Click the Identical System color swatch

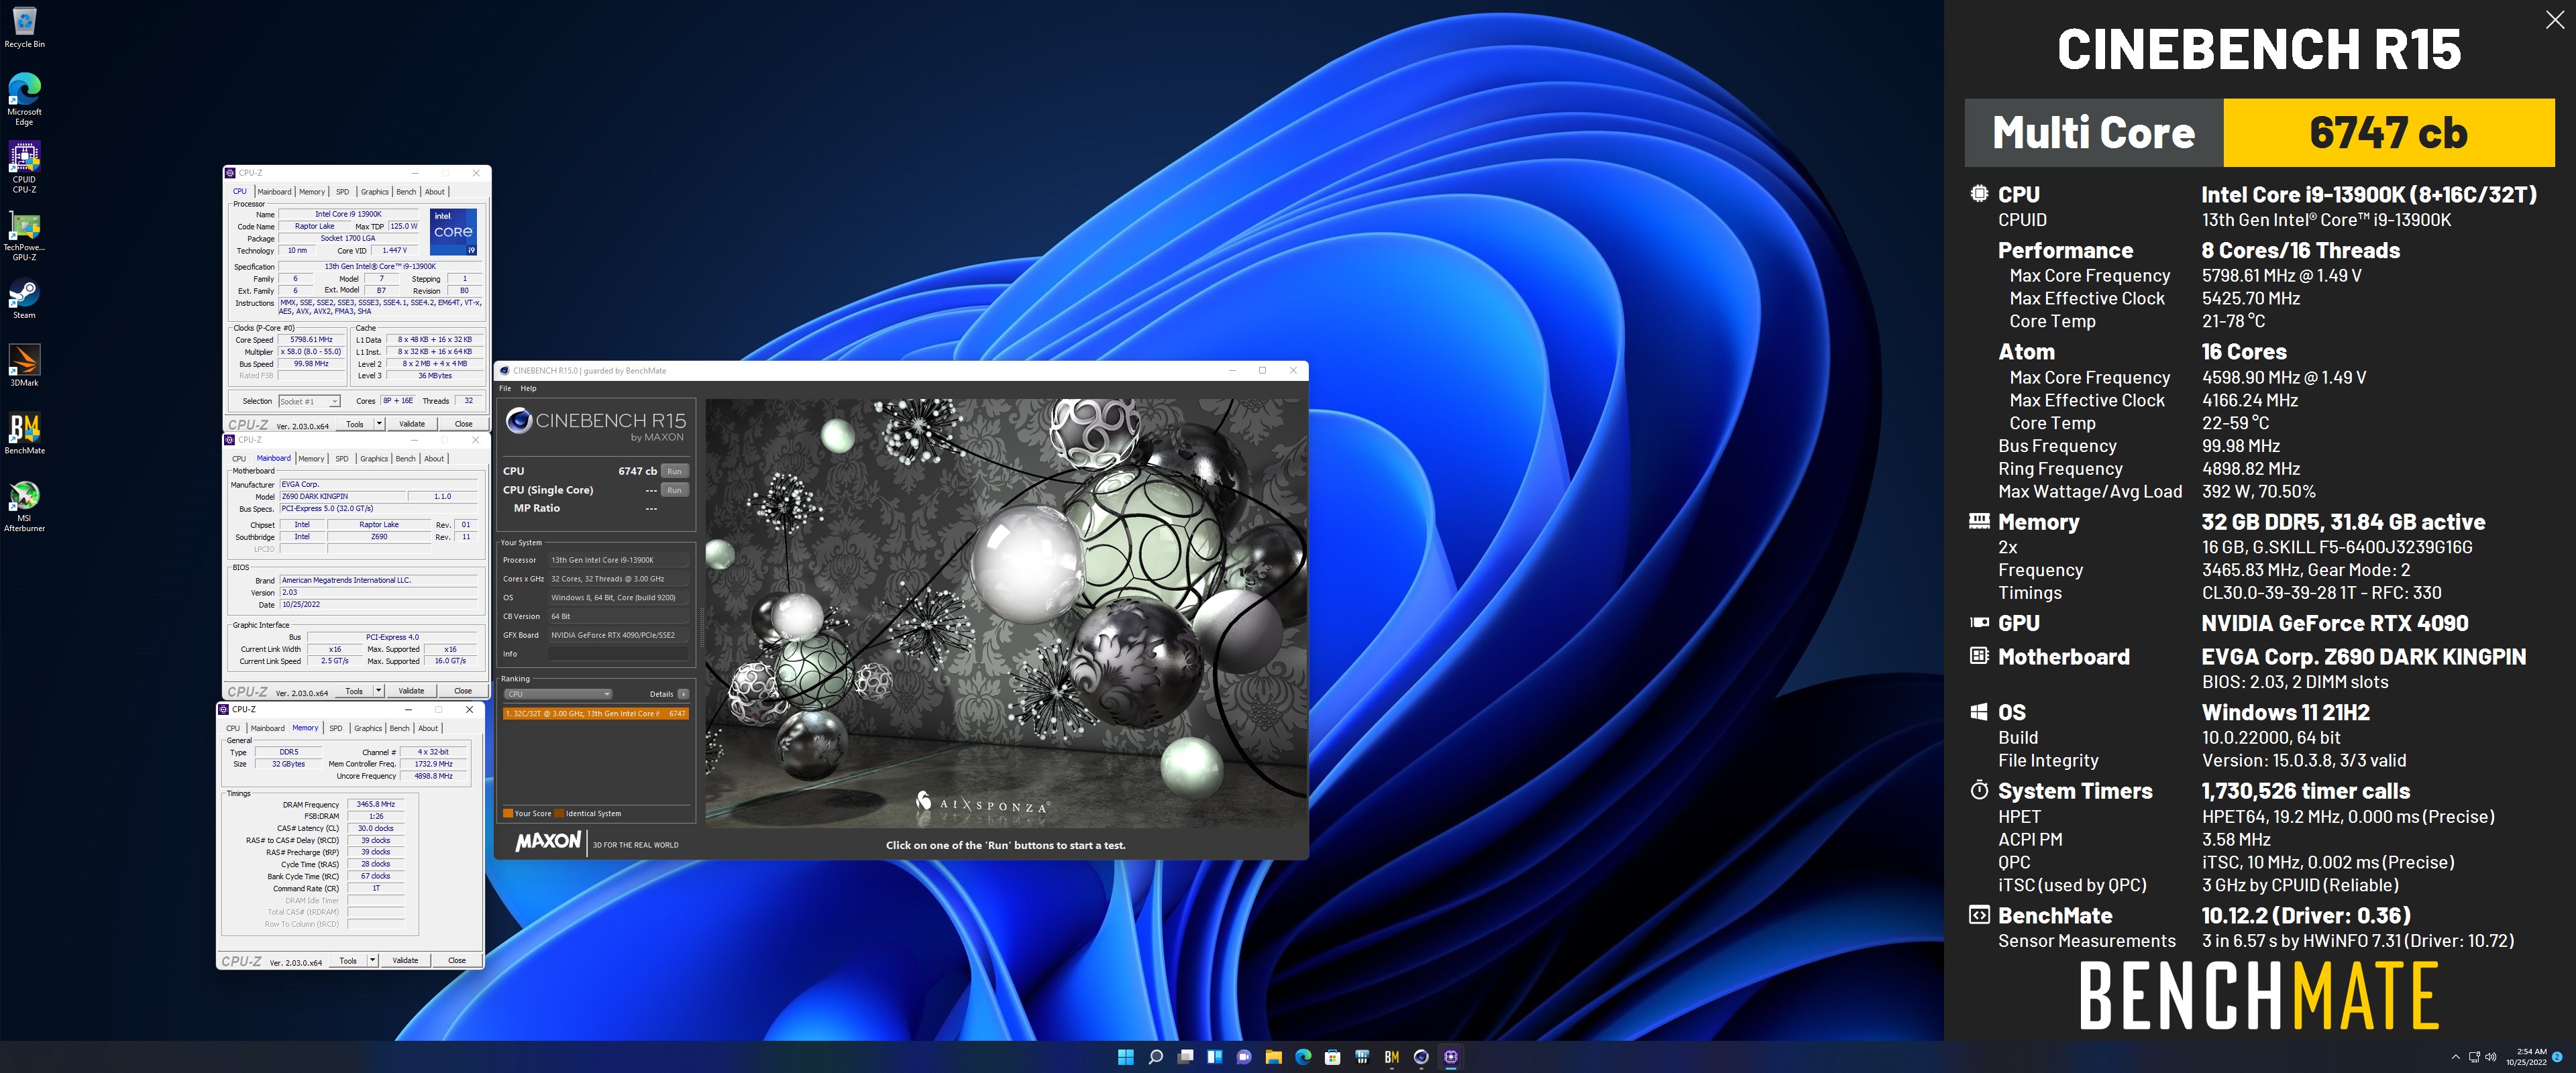560,814
